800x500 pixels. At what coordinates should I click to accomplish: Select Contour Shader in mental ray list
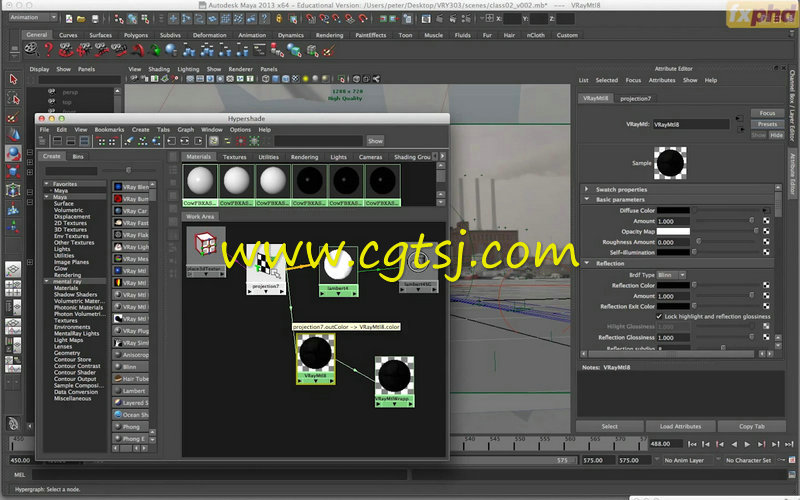74,372
